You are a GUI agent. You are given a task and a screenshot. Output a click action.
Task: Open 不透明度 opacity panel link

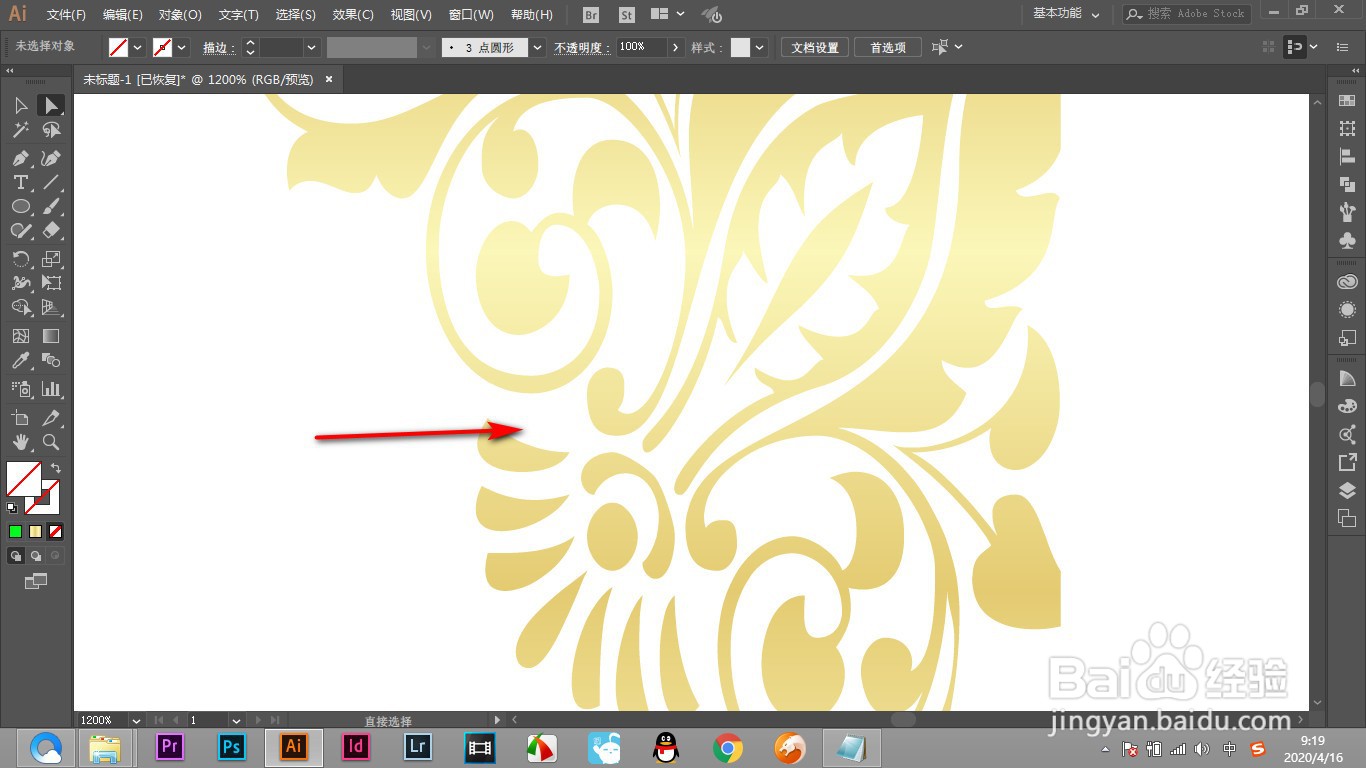click(x=582, y=47)
